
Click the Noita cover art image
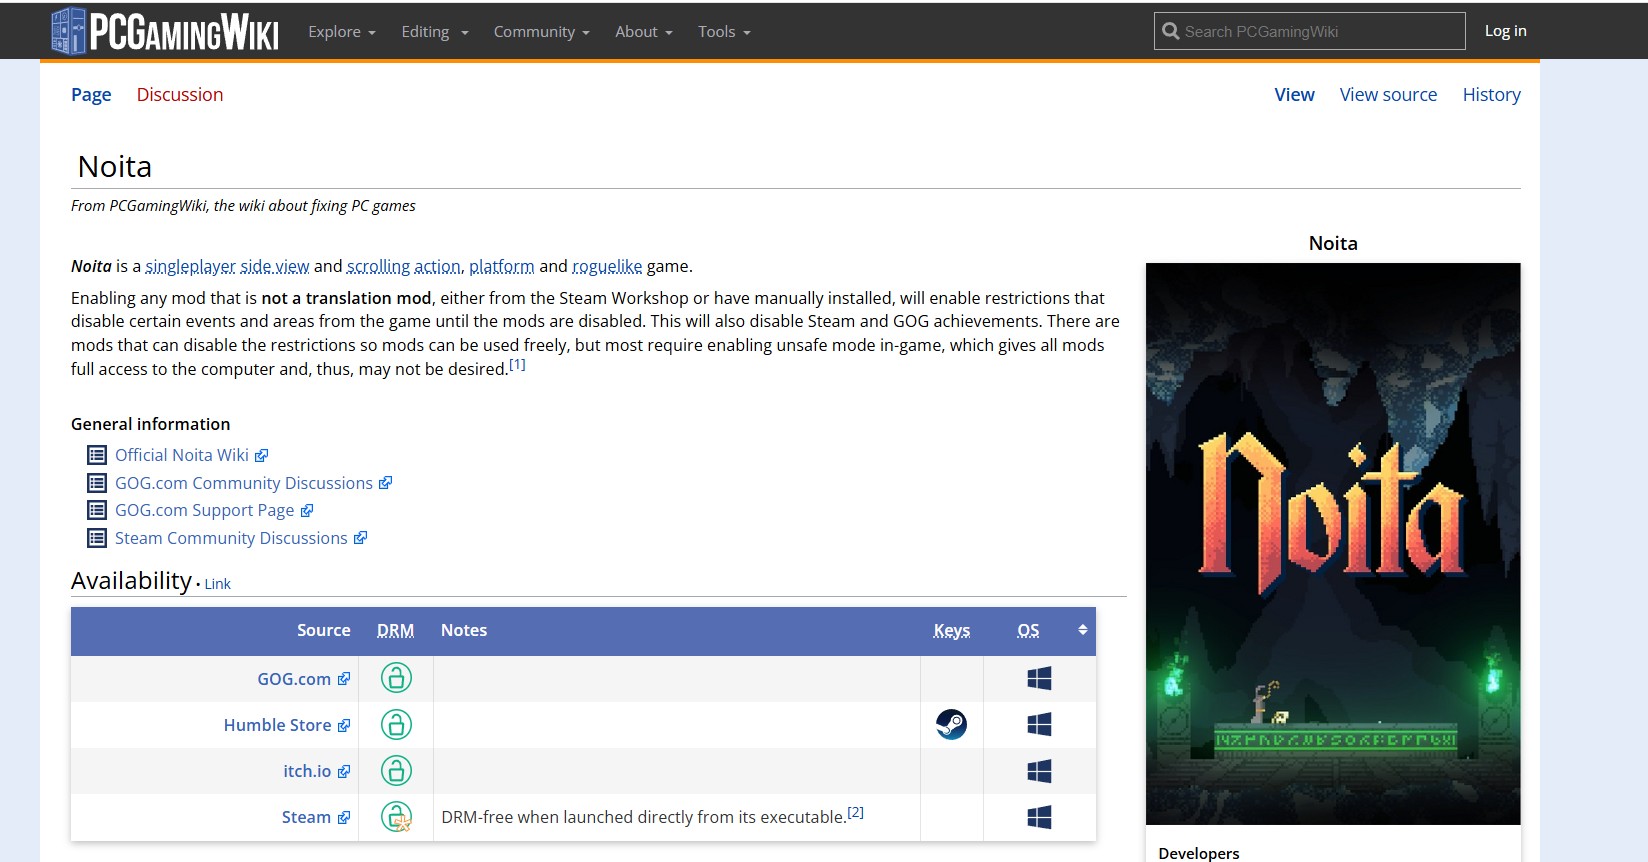click(1333, 544)
